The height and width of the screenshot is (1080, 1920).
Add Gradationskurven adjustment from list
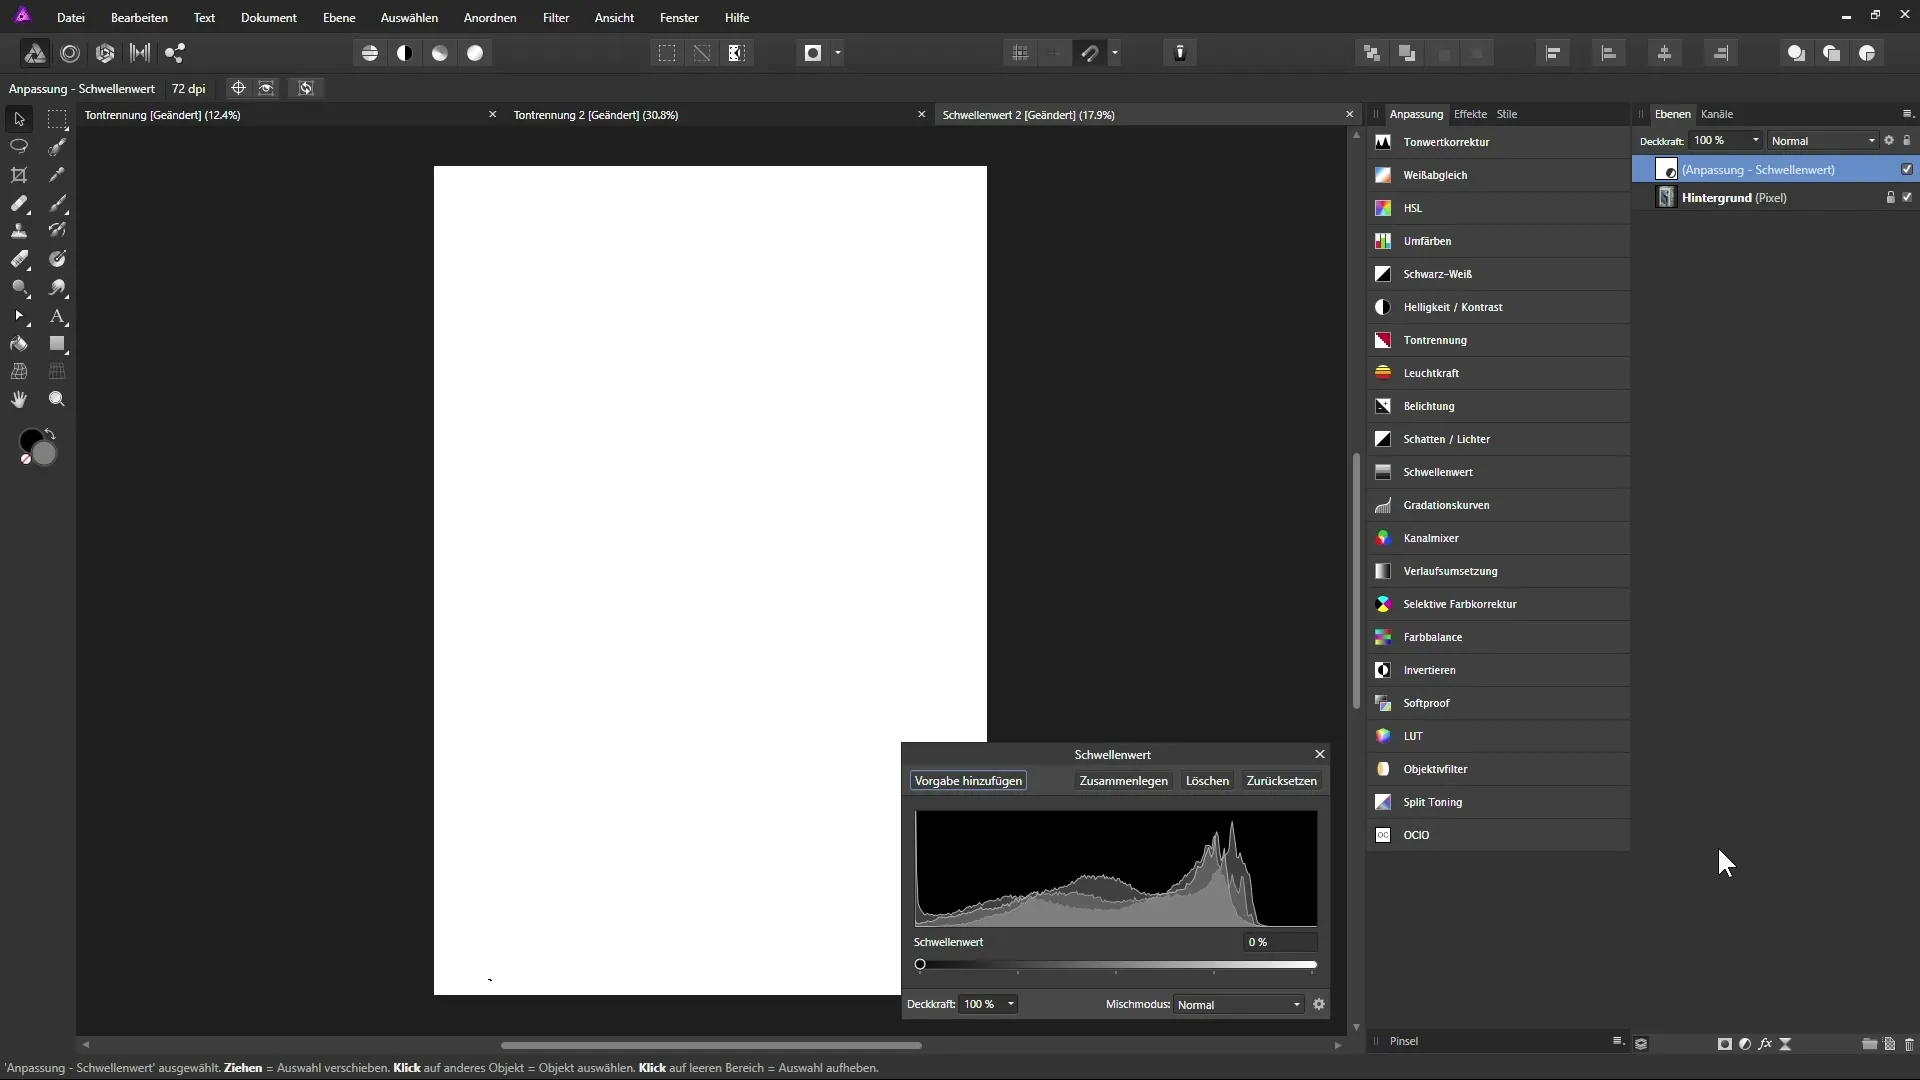tap(1498, 505)
